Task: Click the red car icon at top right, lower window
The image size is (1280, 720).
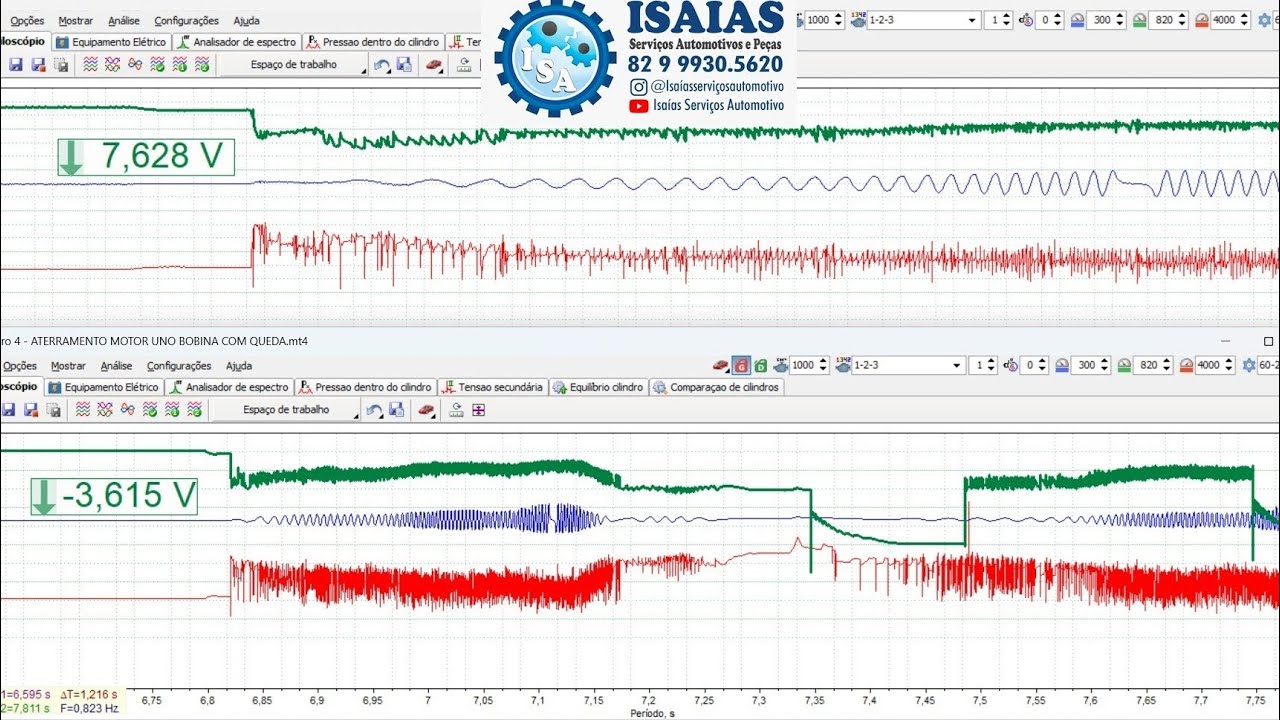Action: [720, 365]
